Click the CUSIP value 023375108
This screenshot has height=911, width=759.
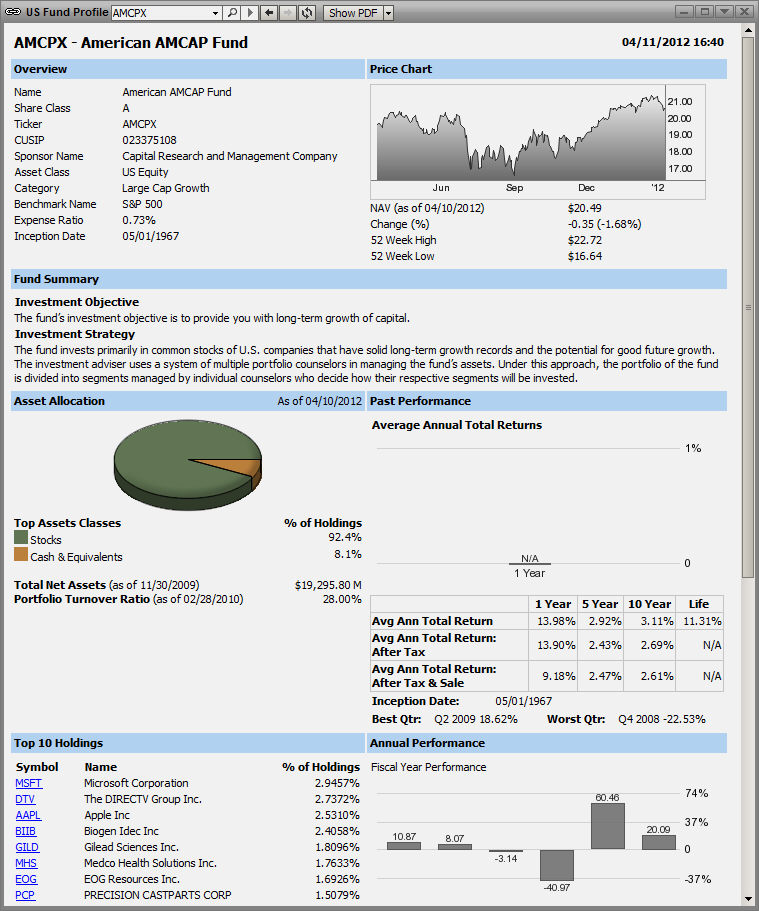[149, 140]
